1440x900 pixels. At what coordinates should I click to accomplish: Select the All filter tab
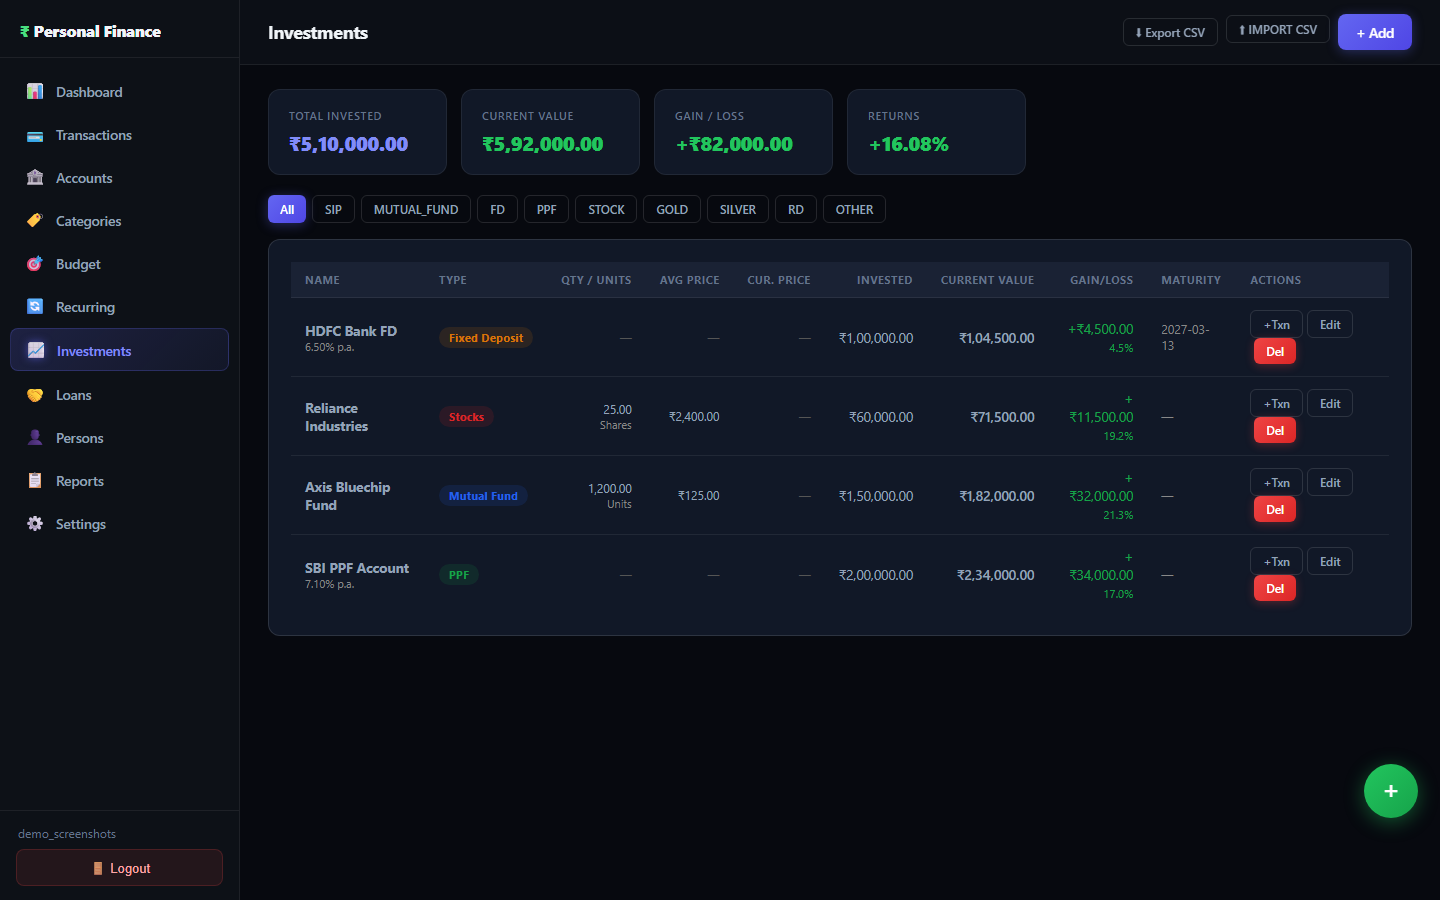point(287,209)
